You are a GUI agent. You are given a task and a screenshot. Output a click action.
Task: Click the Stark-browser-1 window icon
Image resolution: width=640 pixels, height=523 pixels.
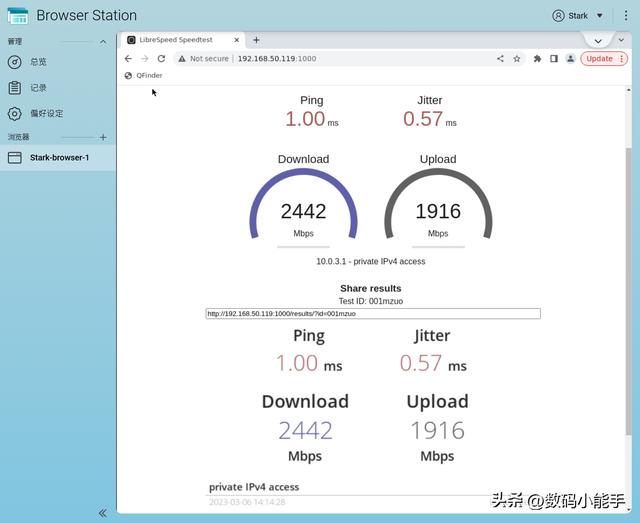(15, 158)
